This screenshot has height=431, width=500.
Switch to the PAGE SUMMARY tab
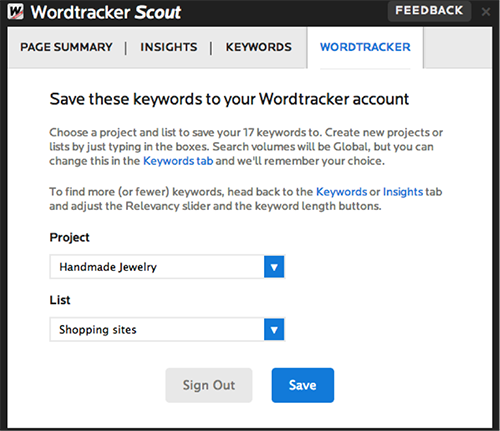tap(66, 47)
